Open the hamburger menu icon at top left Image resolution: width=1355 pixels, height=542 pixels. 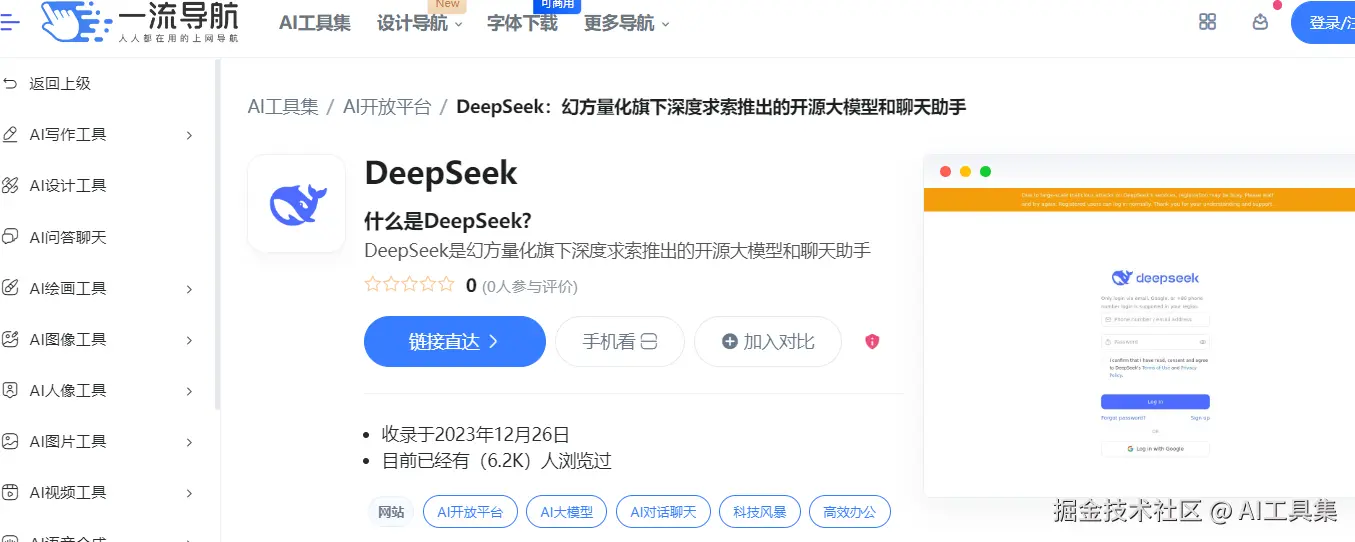9,22
